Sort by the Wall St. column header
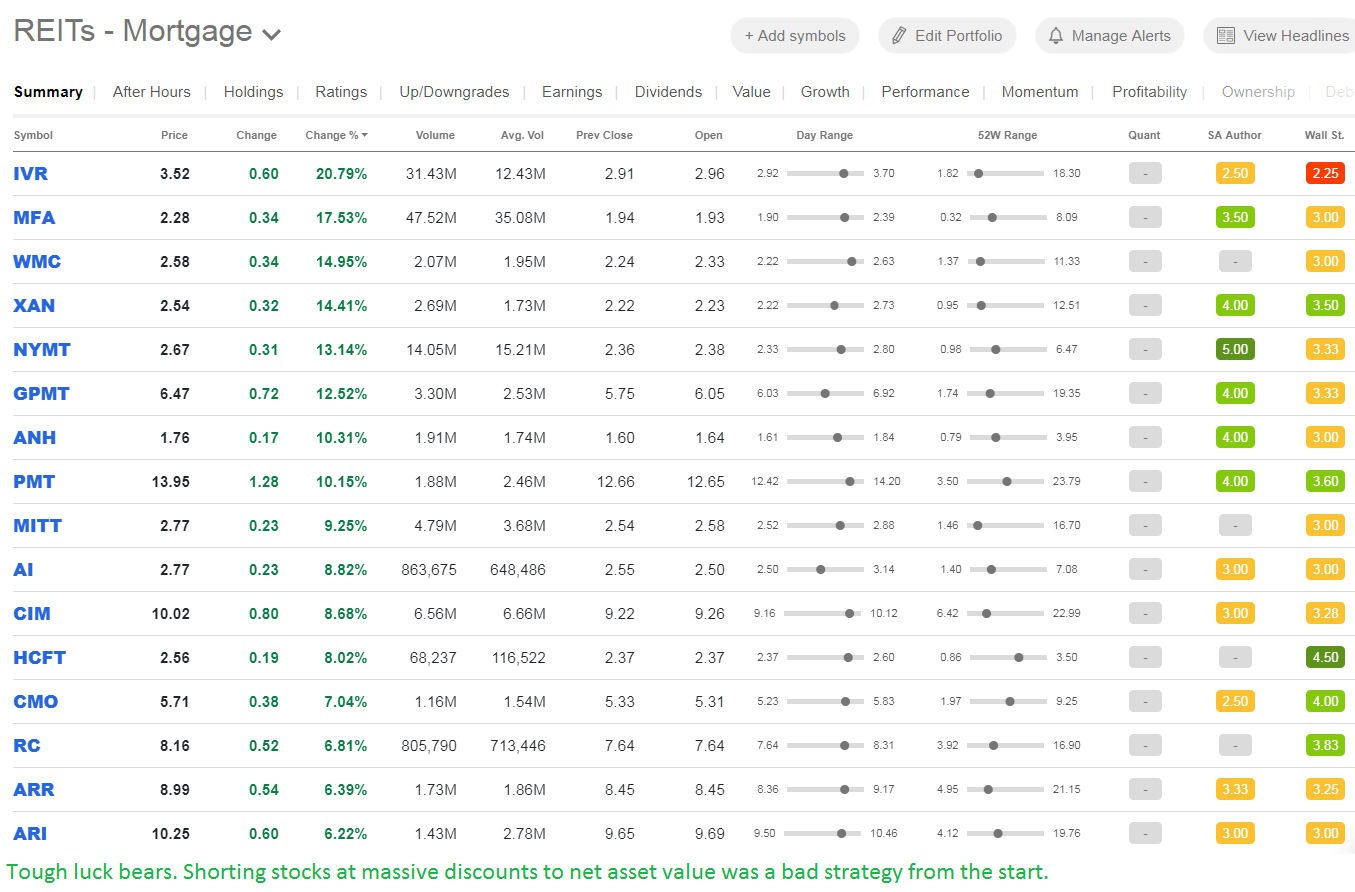Image resolution: width=1355 pixels, height=892 pixels. 1324,135
